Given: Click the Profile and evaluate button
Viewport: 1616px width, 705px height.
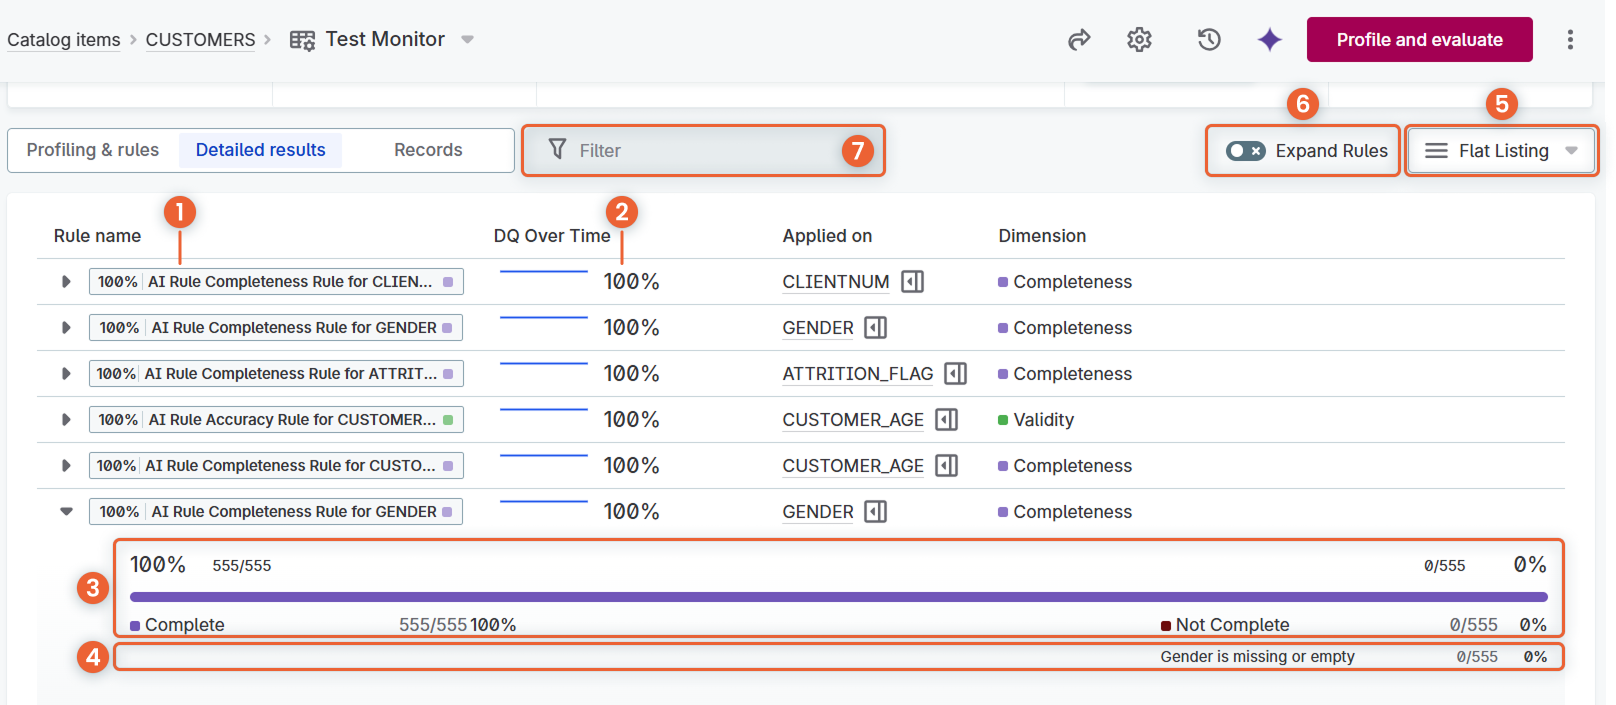Looking at the screenshot, I should (1419, 40).
